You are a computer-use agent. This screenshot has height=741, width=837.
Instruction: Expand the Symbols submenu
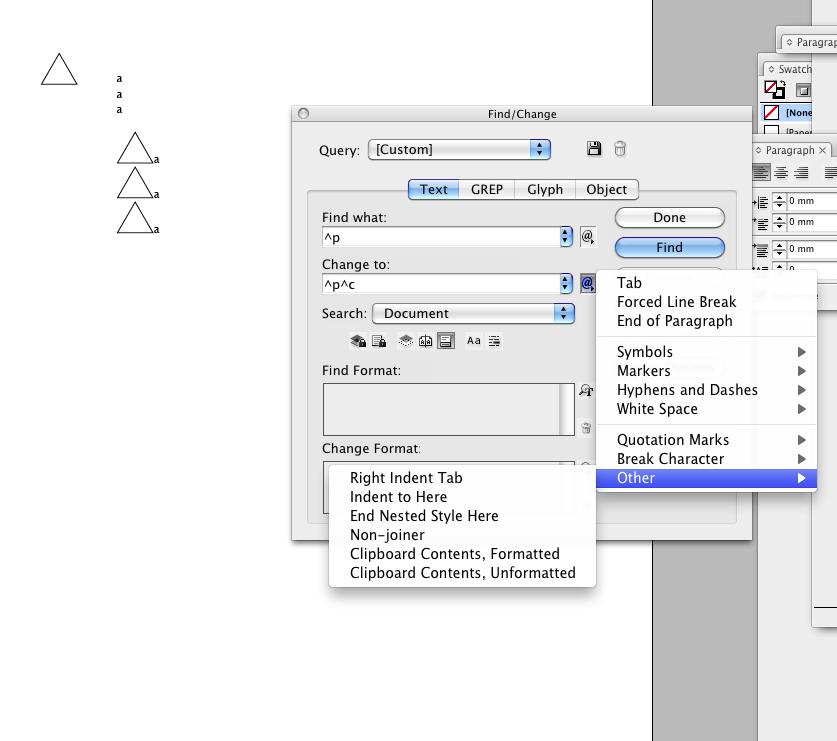(x=706, y=352)
